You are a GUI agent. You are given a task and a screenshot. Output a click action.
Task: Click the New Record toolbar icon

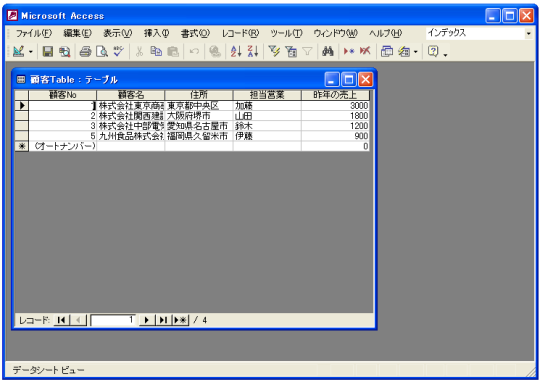(349, 52)
